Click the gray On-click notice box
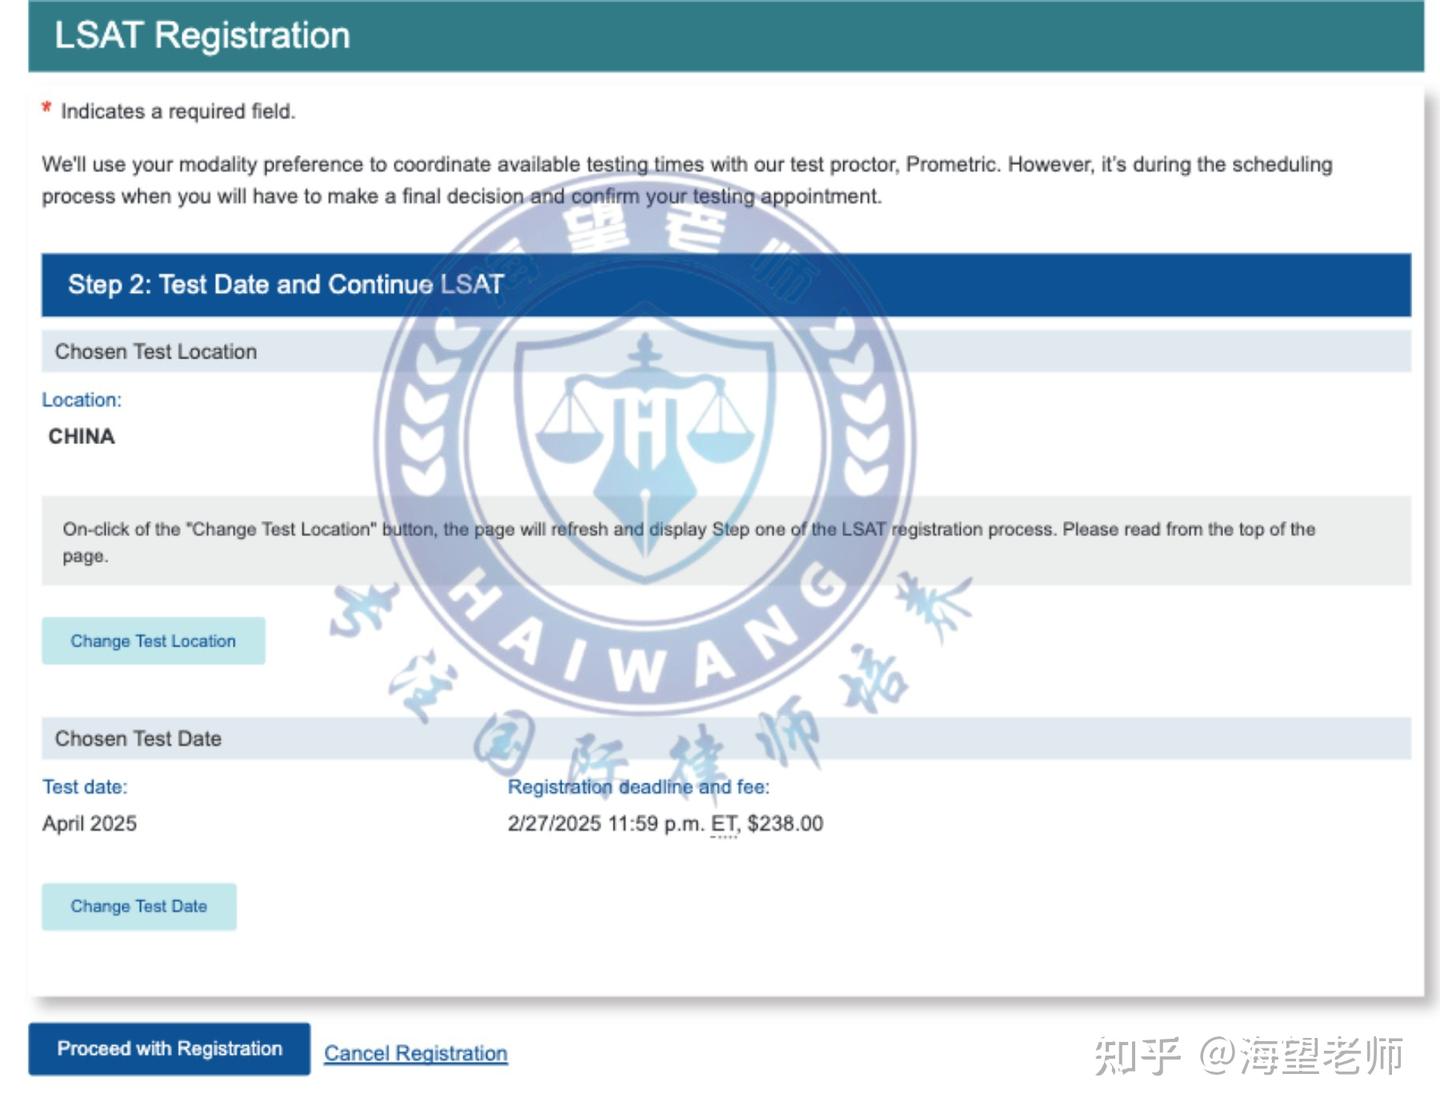Image resolution: width=1440 pixels, height=1114 pixels. click(x=726, y=541)
